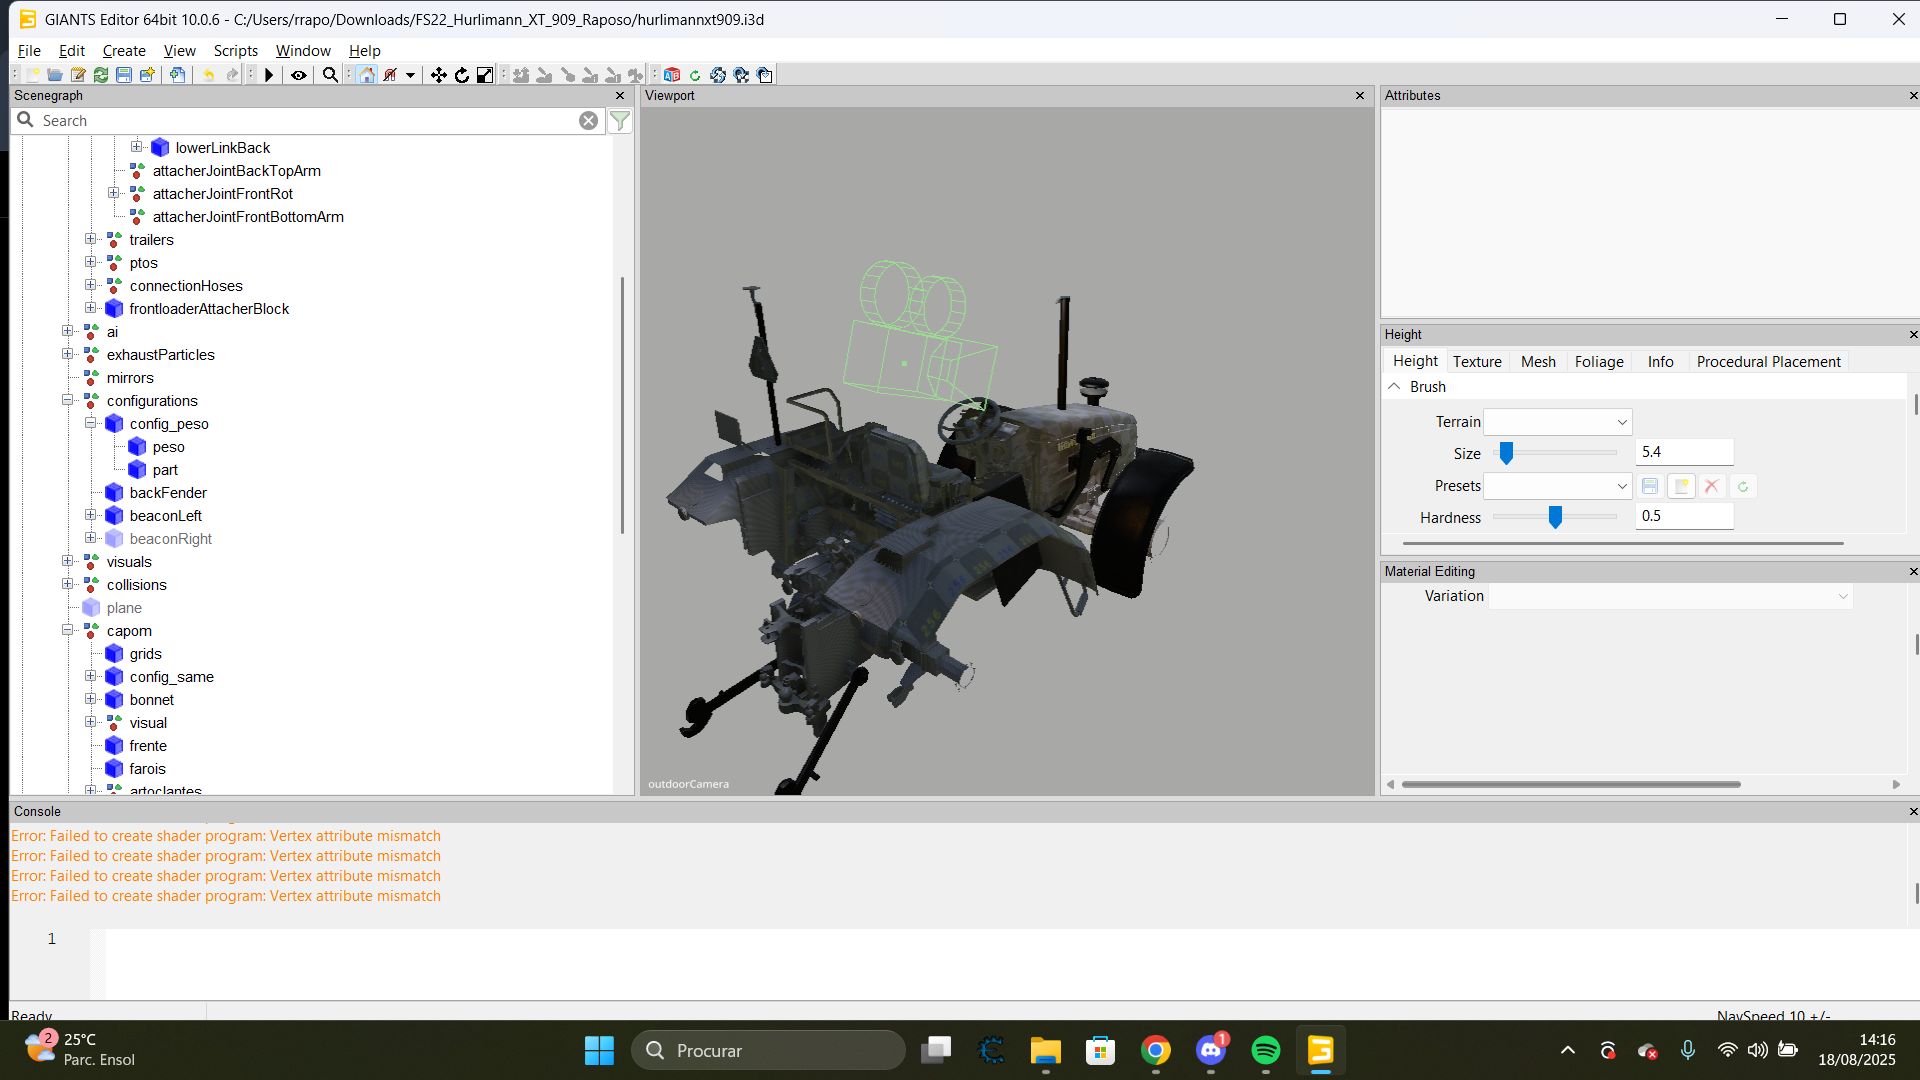The image size is (1920, 1080).
Task: Collapse the capom tree node
Action: coord(68,630)
